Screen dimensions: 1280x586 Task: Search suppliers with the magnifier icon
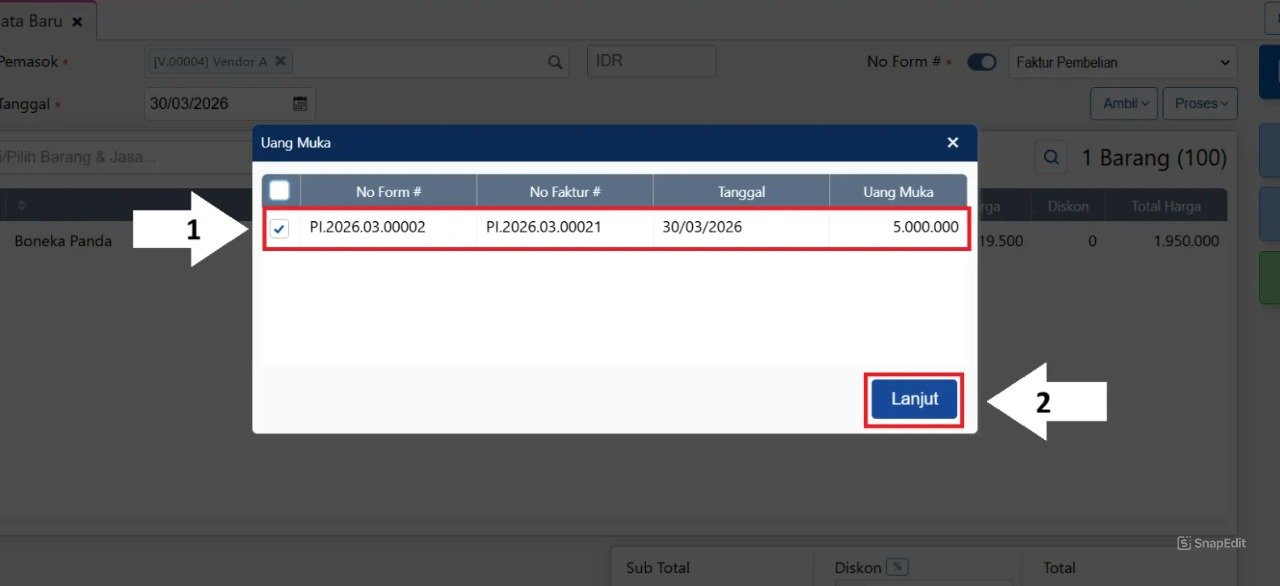pos(555,62)
